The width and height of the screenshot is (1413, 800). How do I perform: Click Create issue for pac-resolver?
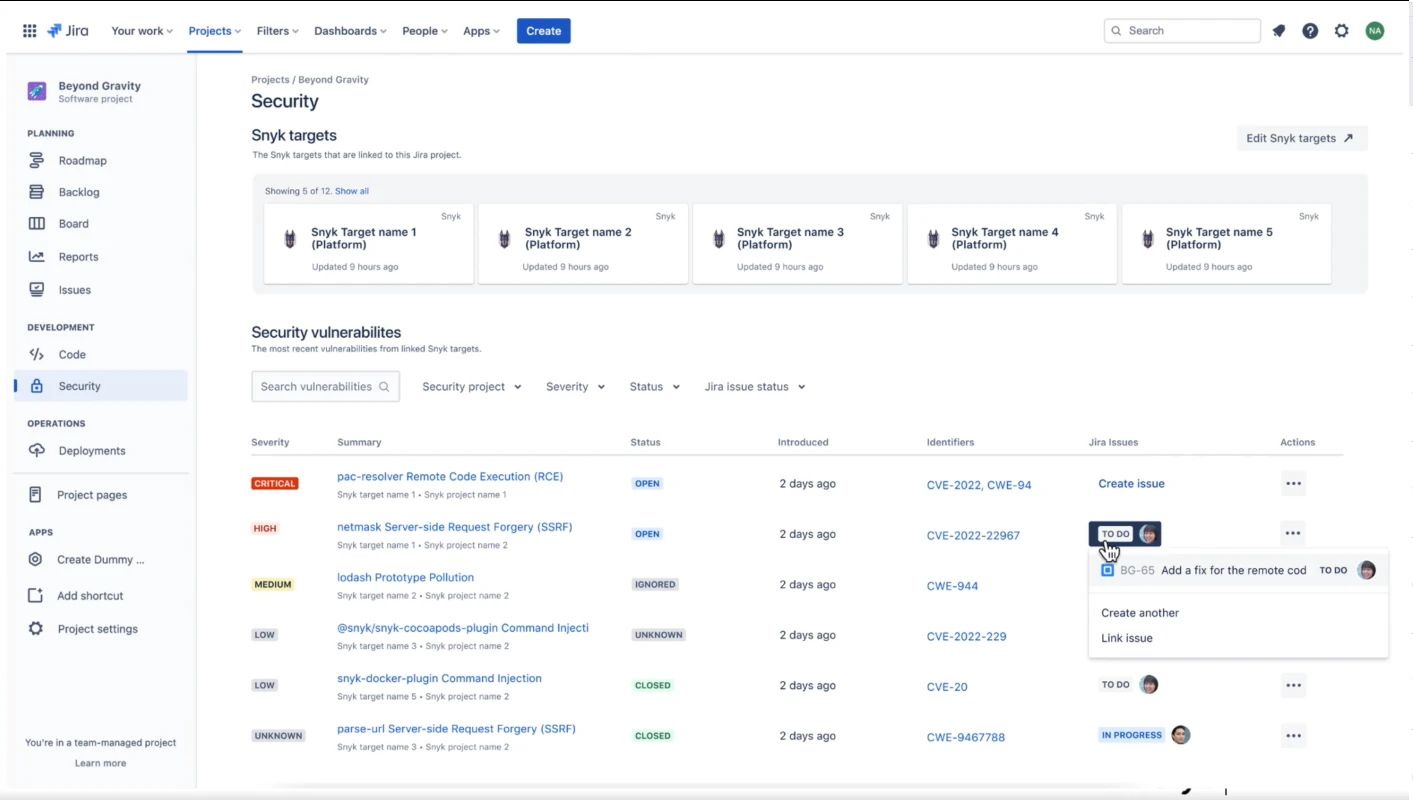(x=1131, y=484)
